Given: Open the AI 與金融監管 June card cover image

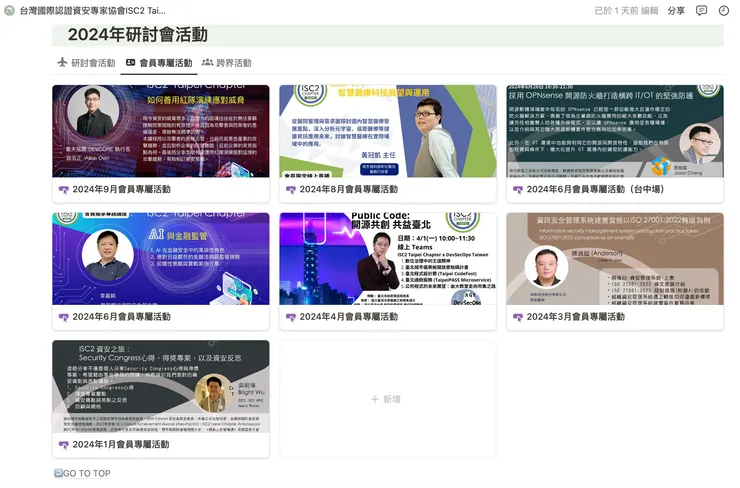Looking at the screenshot, I should pyautogui.click(x=161, y=259).
